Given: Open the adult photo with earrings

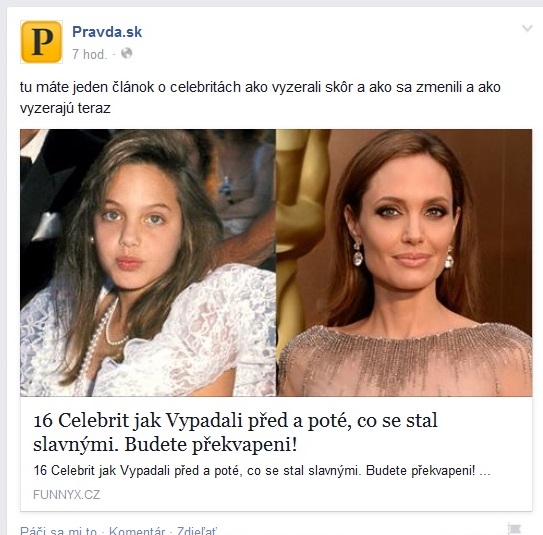Looking at the screenshot, I should tap(404, 262).
